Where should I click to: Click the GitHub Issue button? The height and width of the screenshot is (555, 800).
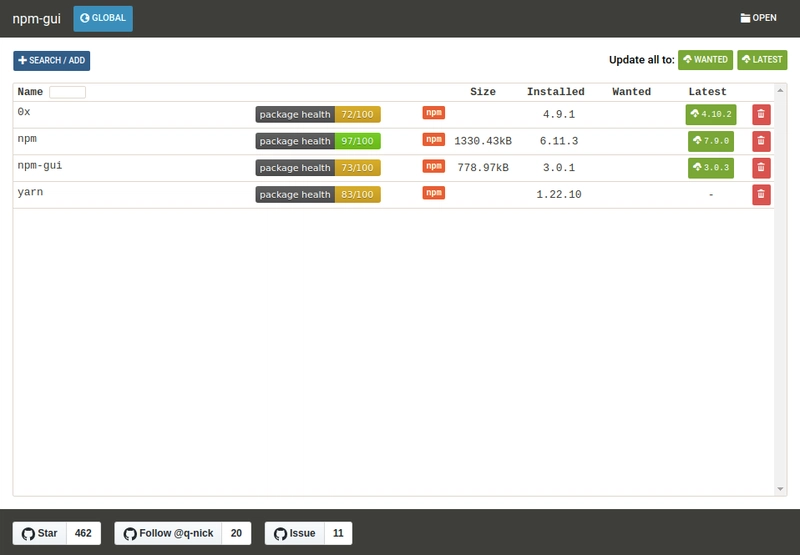[295, 533]
